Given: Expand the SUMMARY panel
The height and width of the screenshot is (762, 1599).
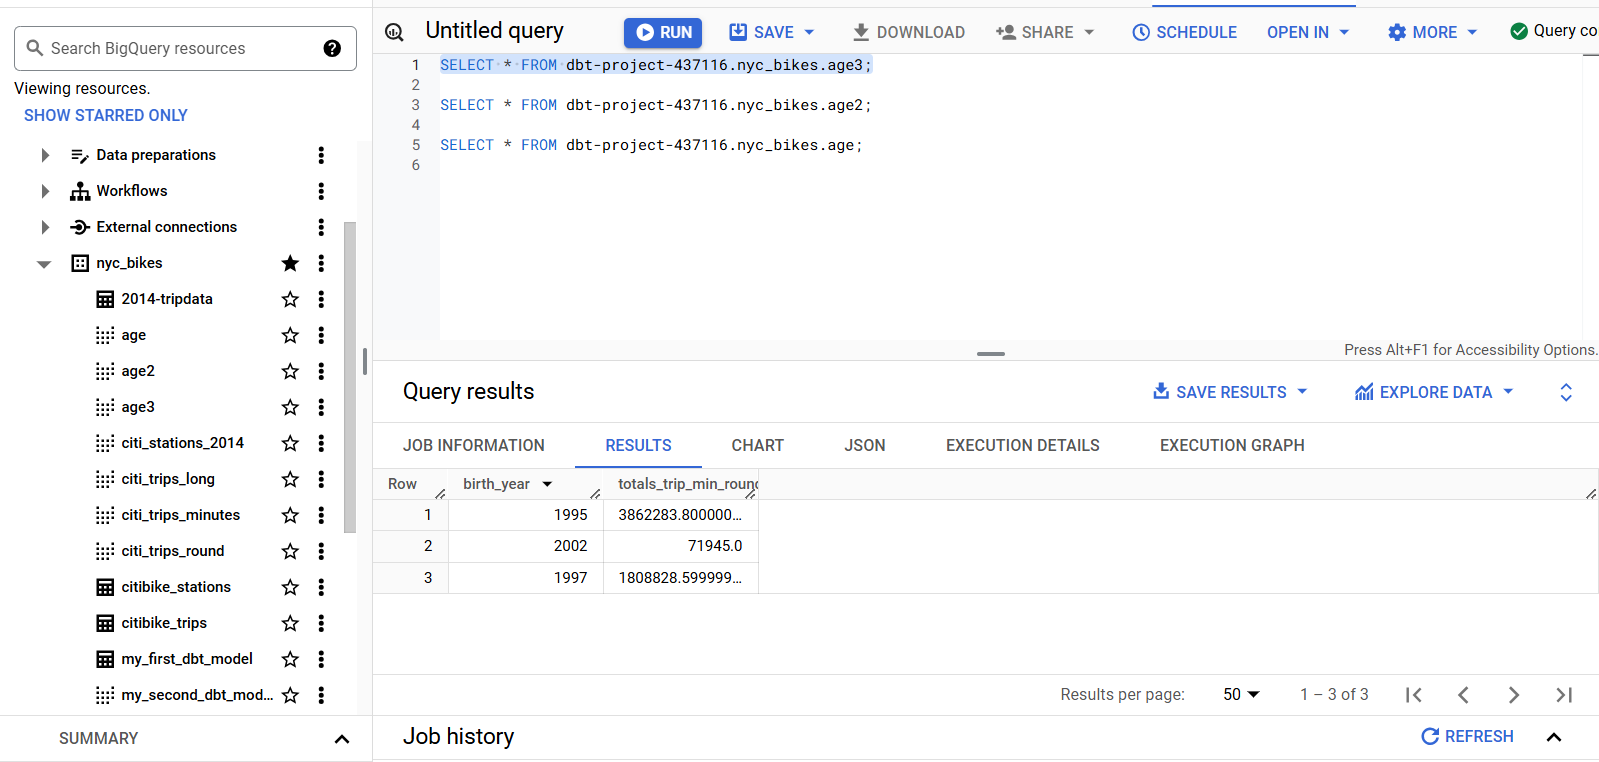Looking at the screenshot, I should (341, 739).
